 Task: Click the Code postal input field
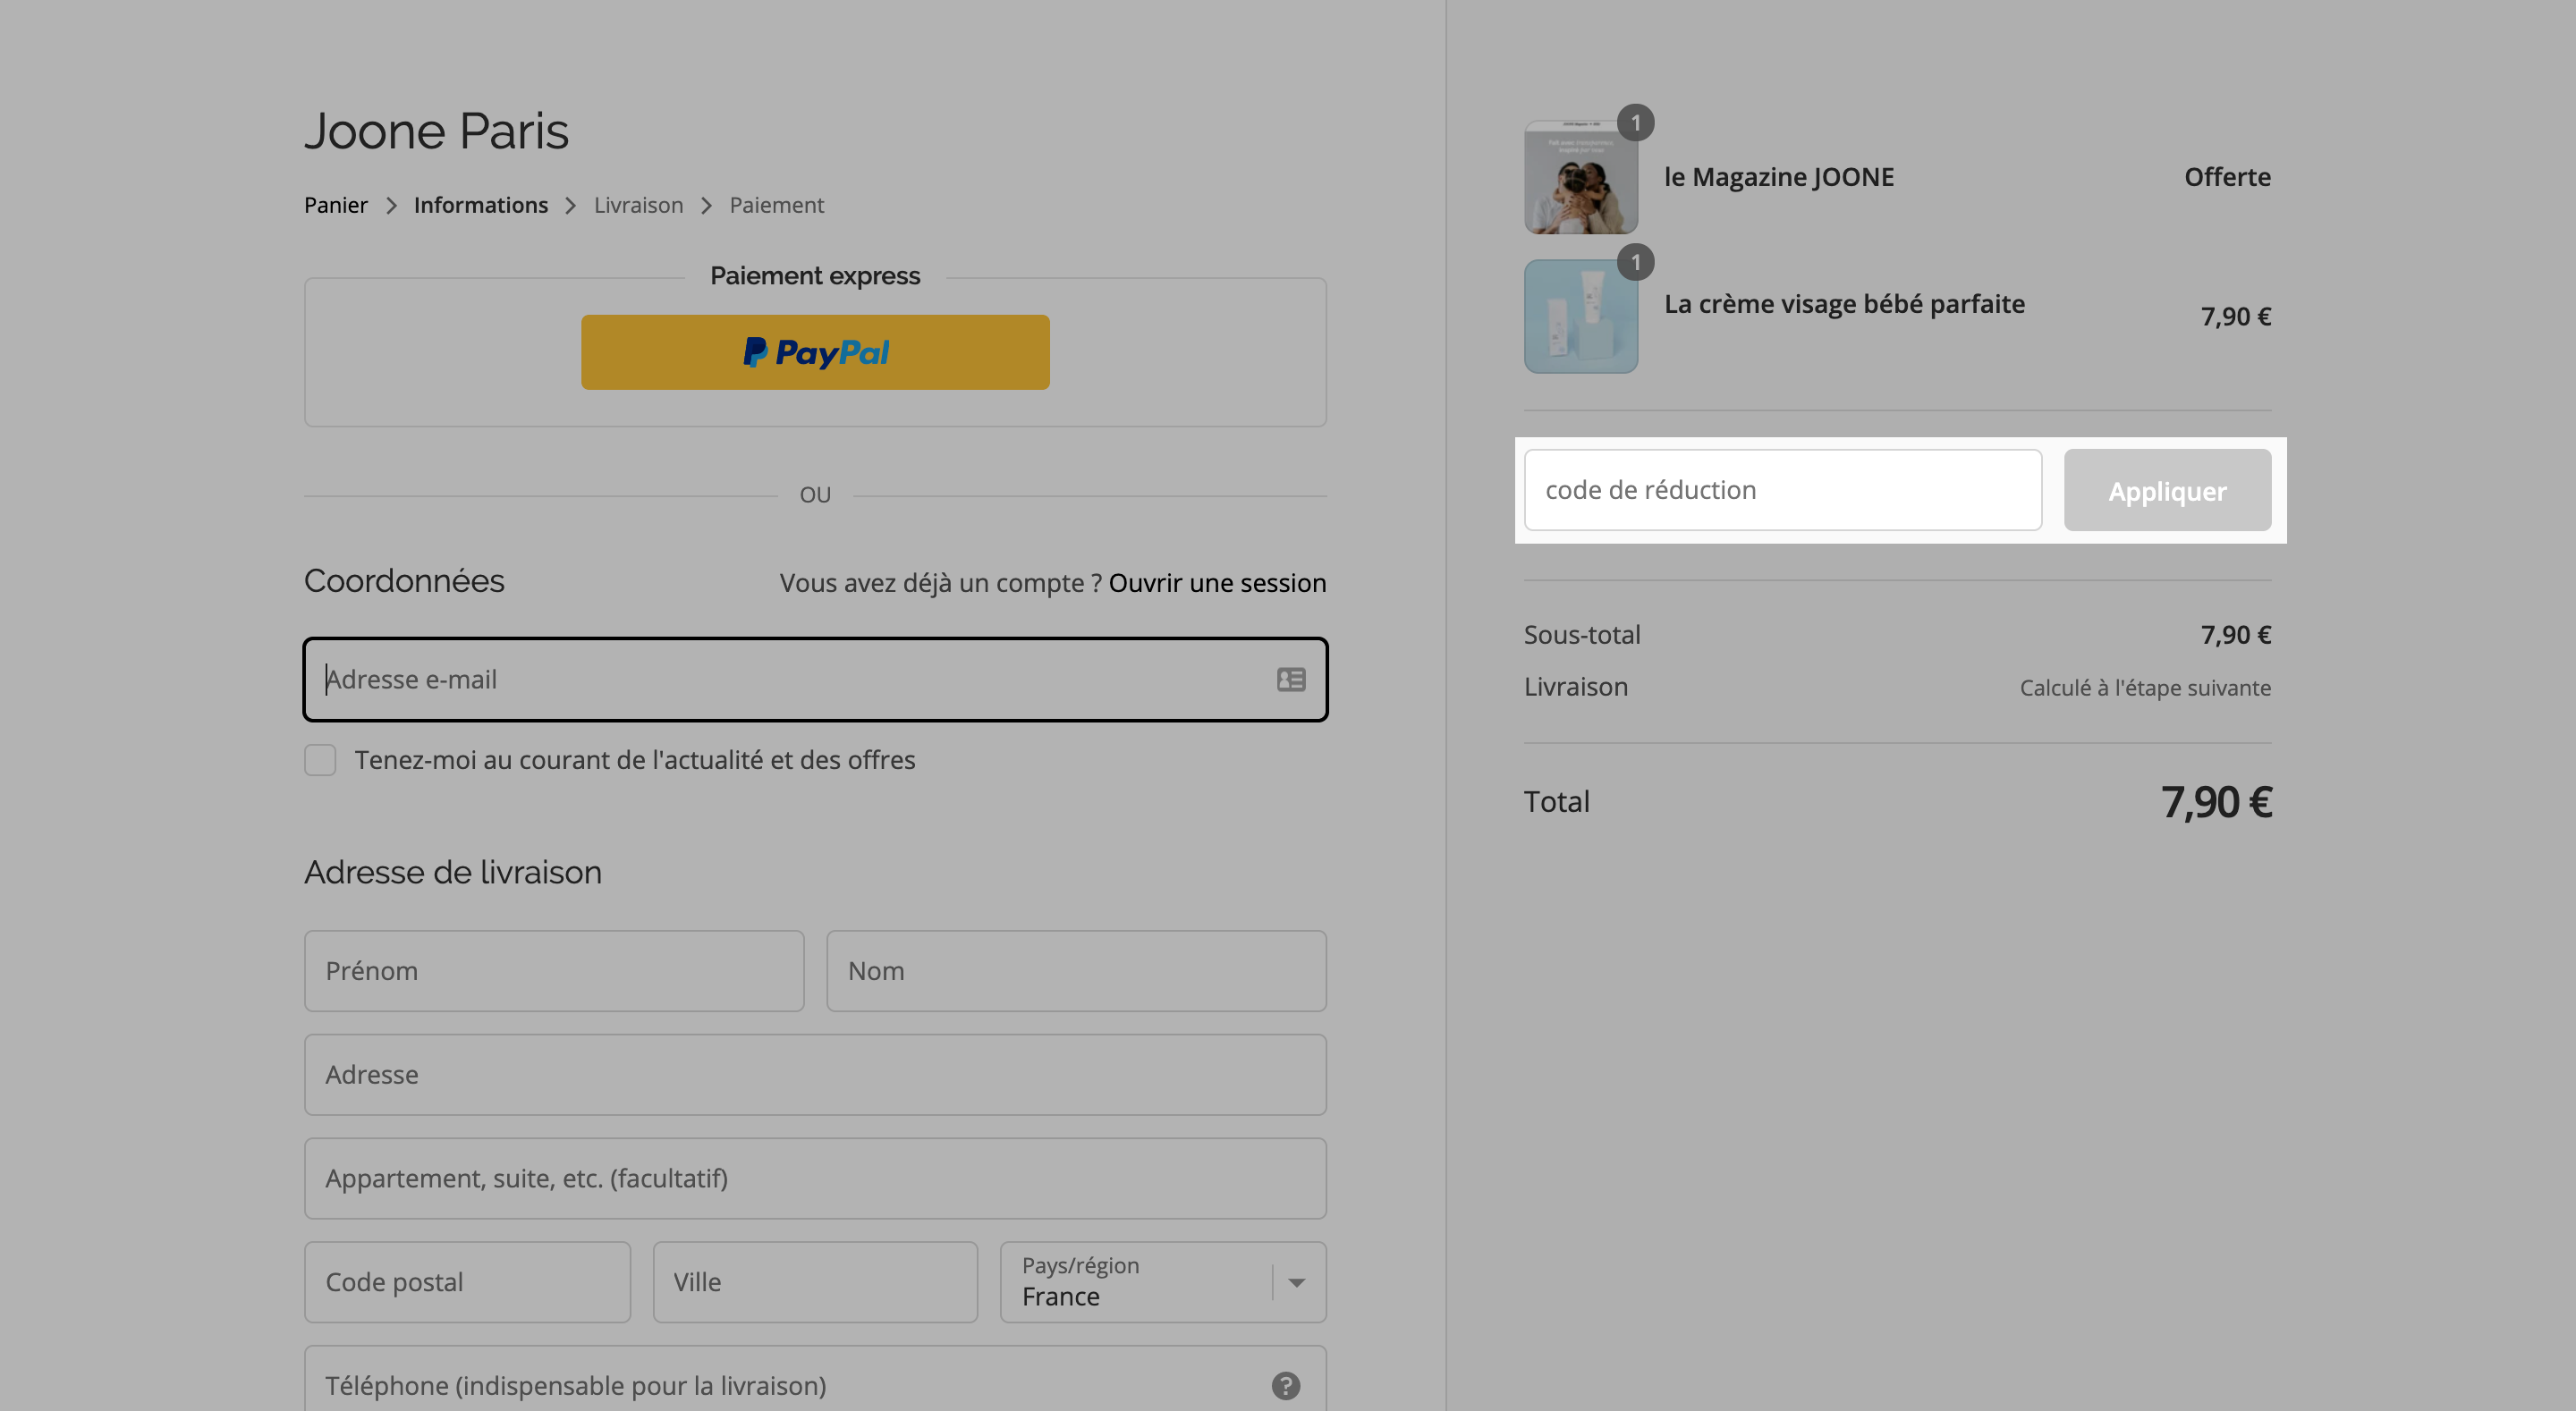point(467,1282)
